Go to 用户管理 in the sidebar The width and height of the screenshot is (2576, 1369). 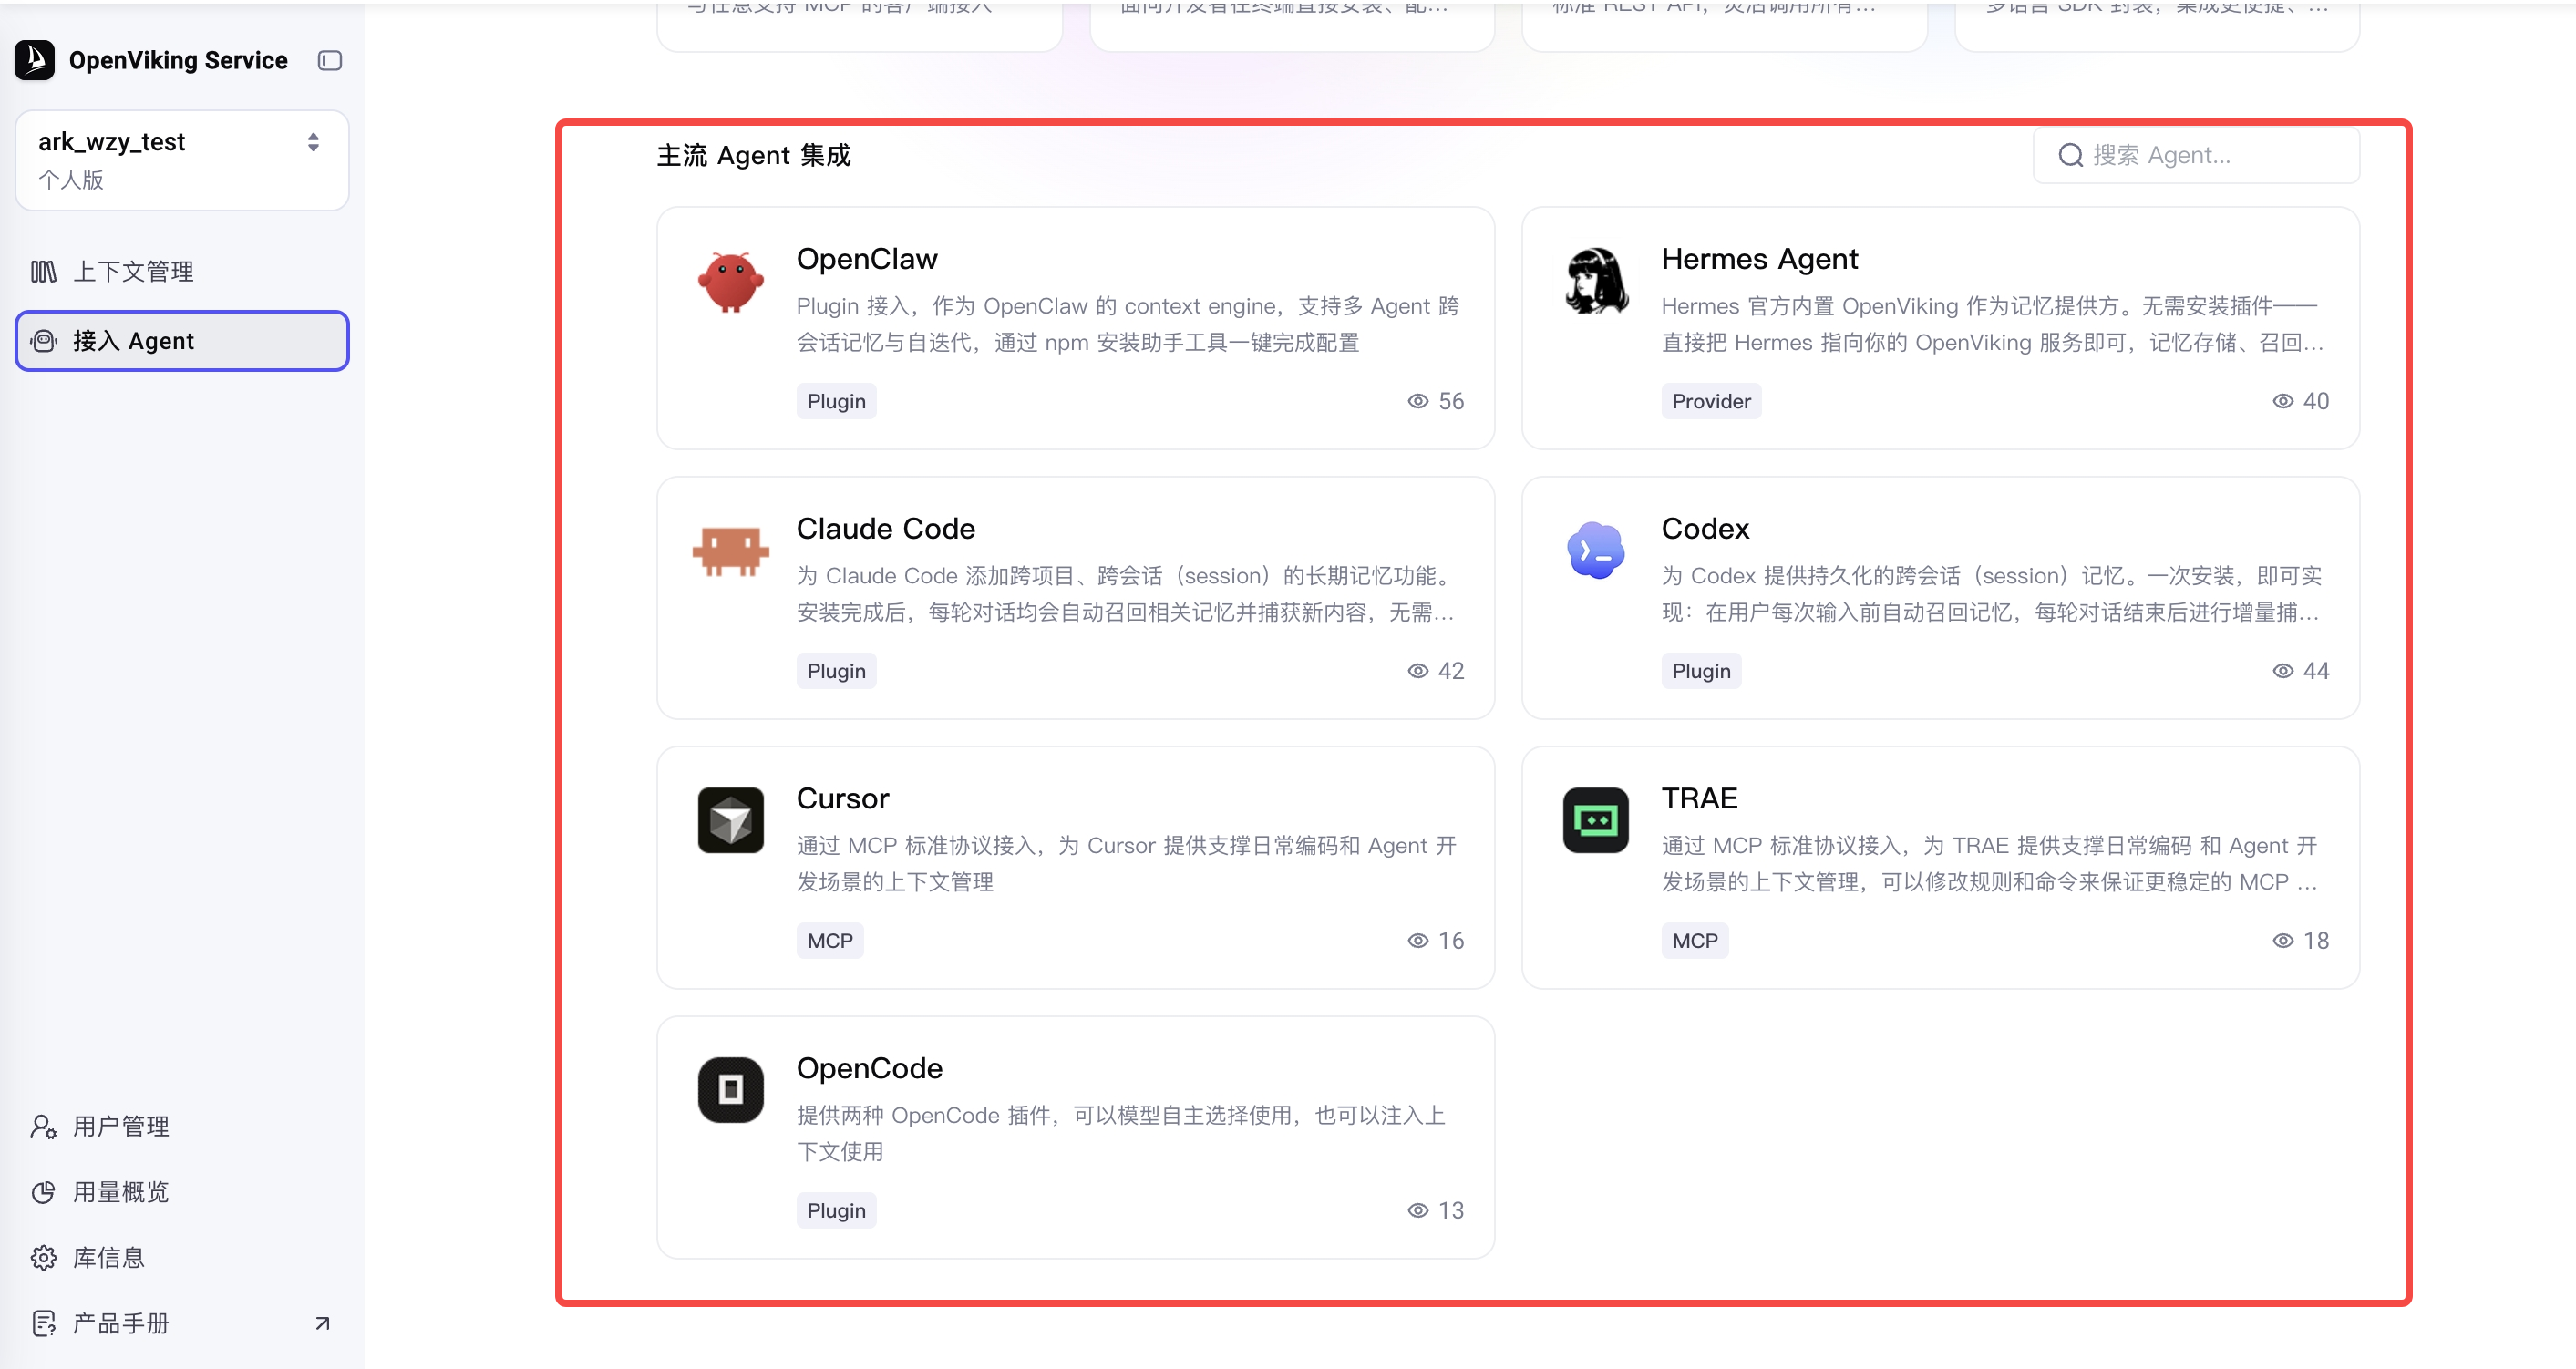(x=182, y=1126)
